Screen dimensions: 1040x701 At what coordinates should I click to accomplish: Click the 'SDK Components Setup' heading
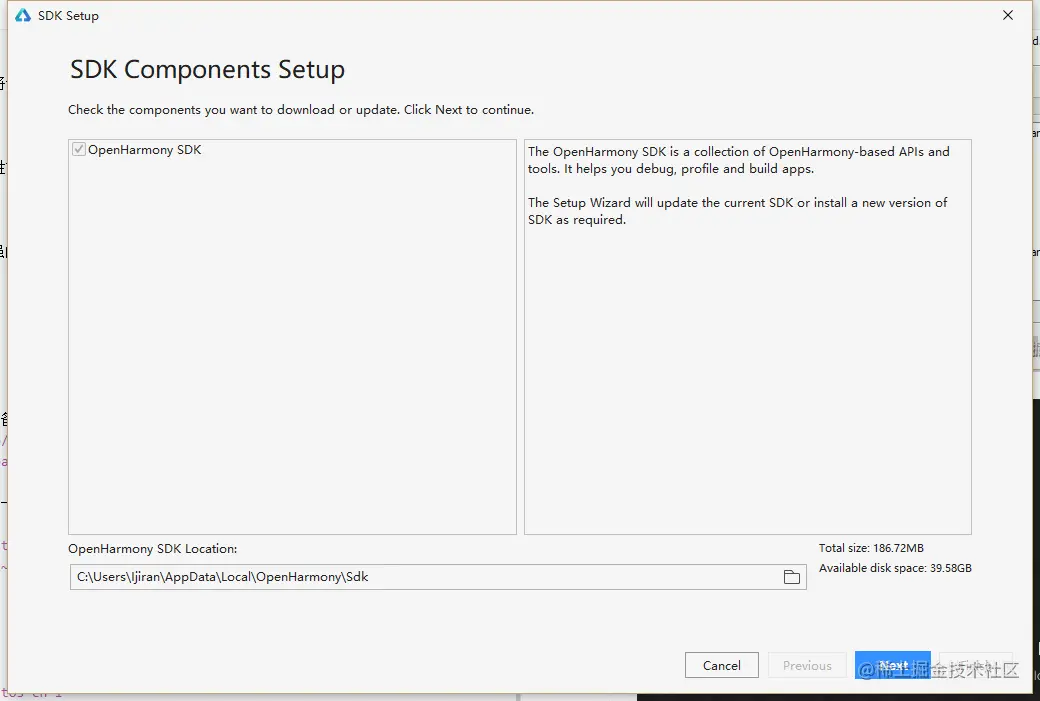click(208, 70)
